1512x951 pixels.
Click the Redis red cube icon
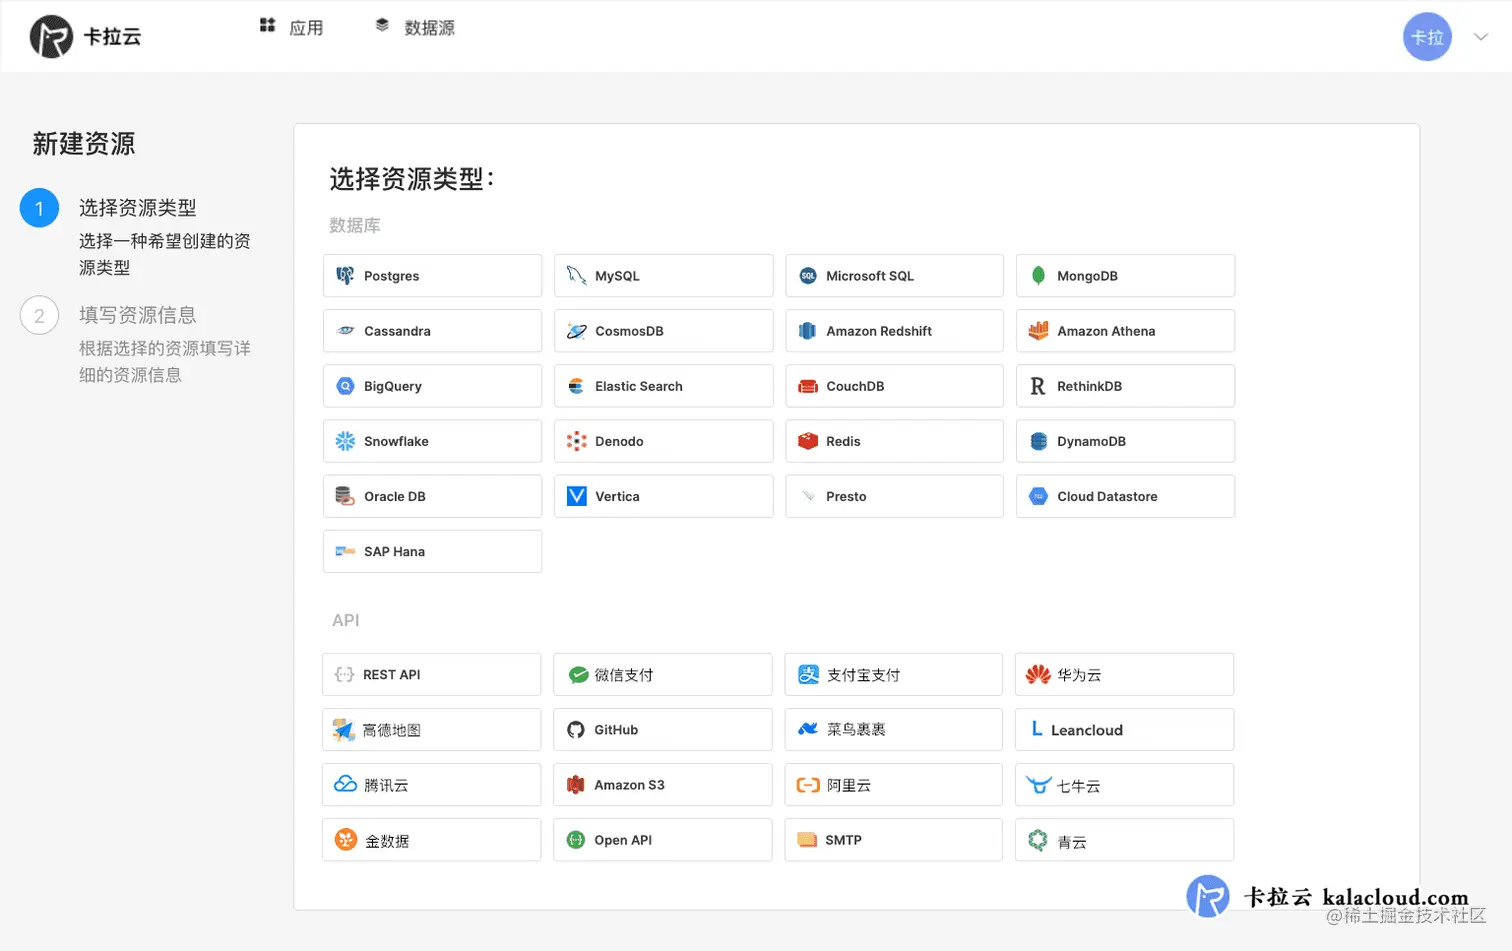[808, 441]
